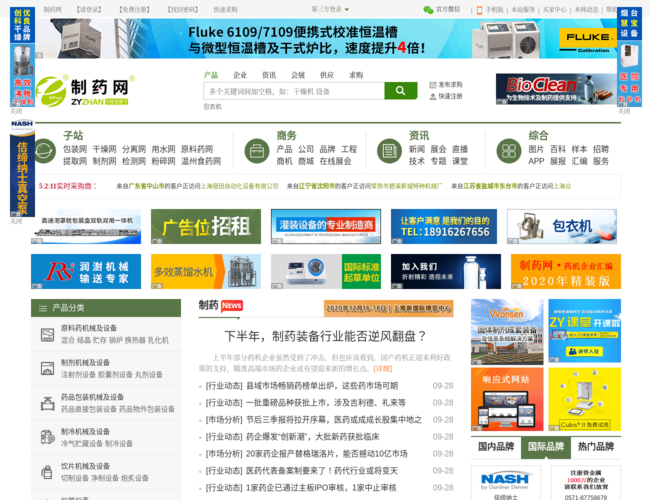Click the 注射剂设备 subcategory link
The height and width of the screenshot is (500, 650).
(78, 375)
